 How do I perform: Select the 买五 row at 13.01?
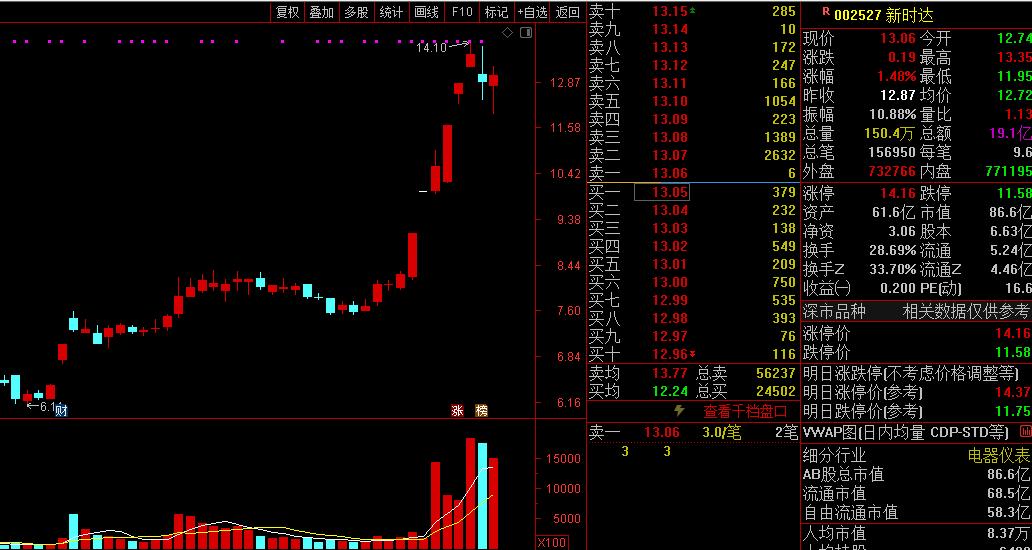(692, 264)
